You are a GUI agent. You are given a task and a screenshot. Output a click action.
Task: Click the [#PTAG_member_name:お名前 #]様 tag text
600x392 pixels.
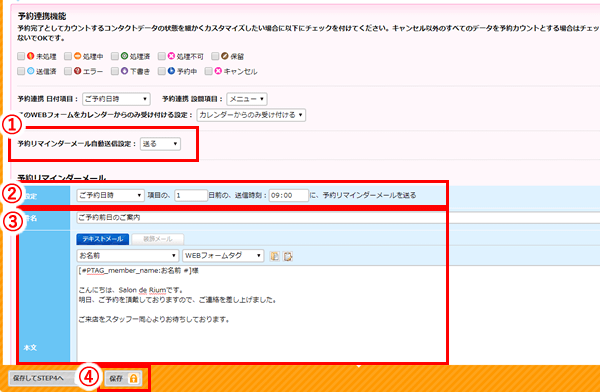(x=139, y=271)
